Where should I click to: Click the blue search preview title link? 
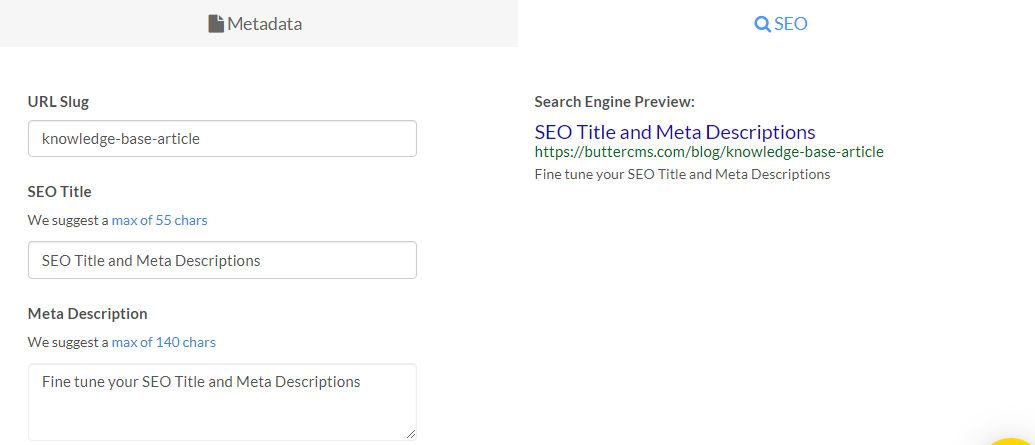pos(674,132)
